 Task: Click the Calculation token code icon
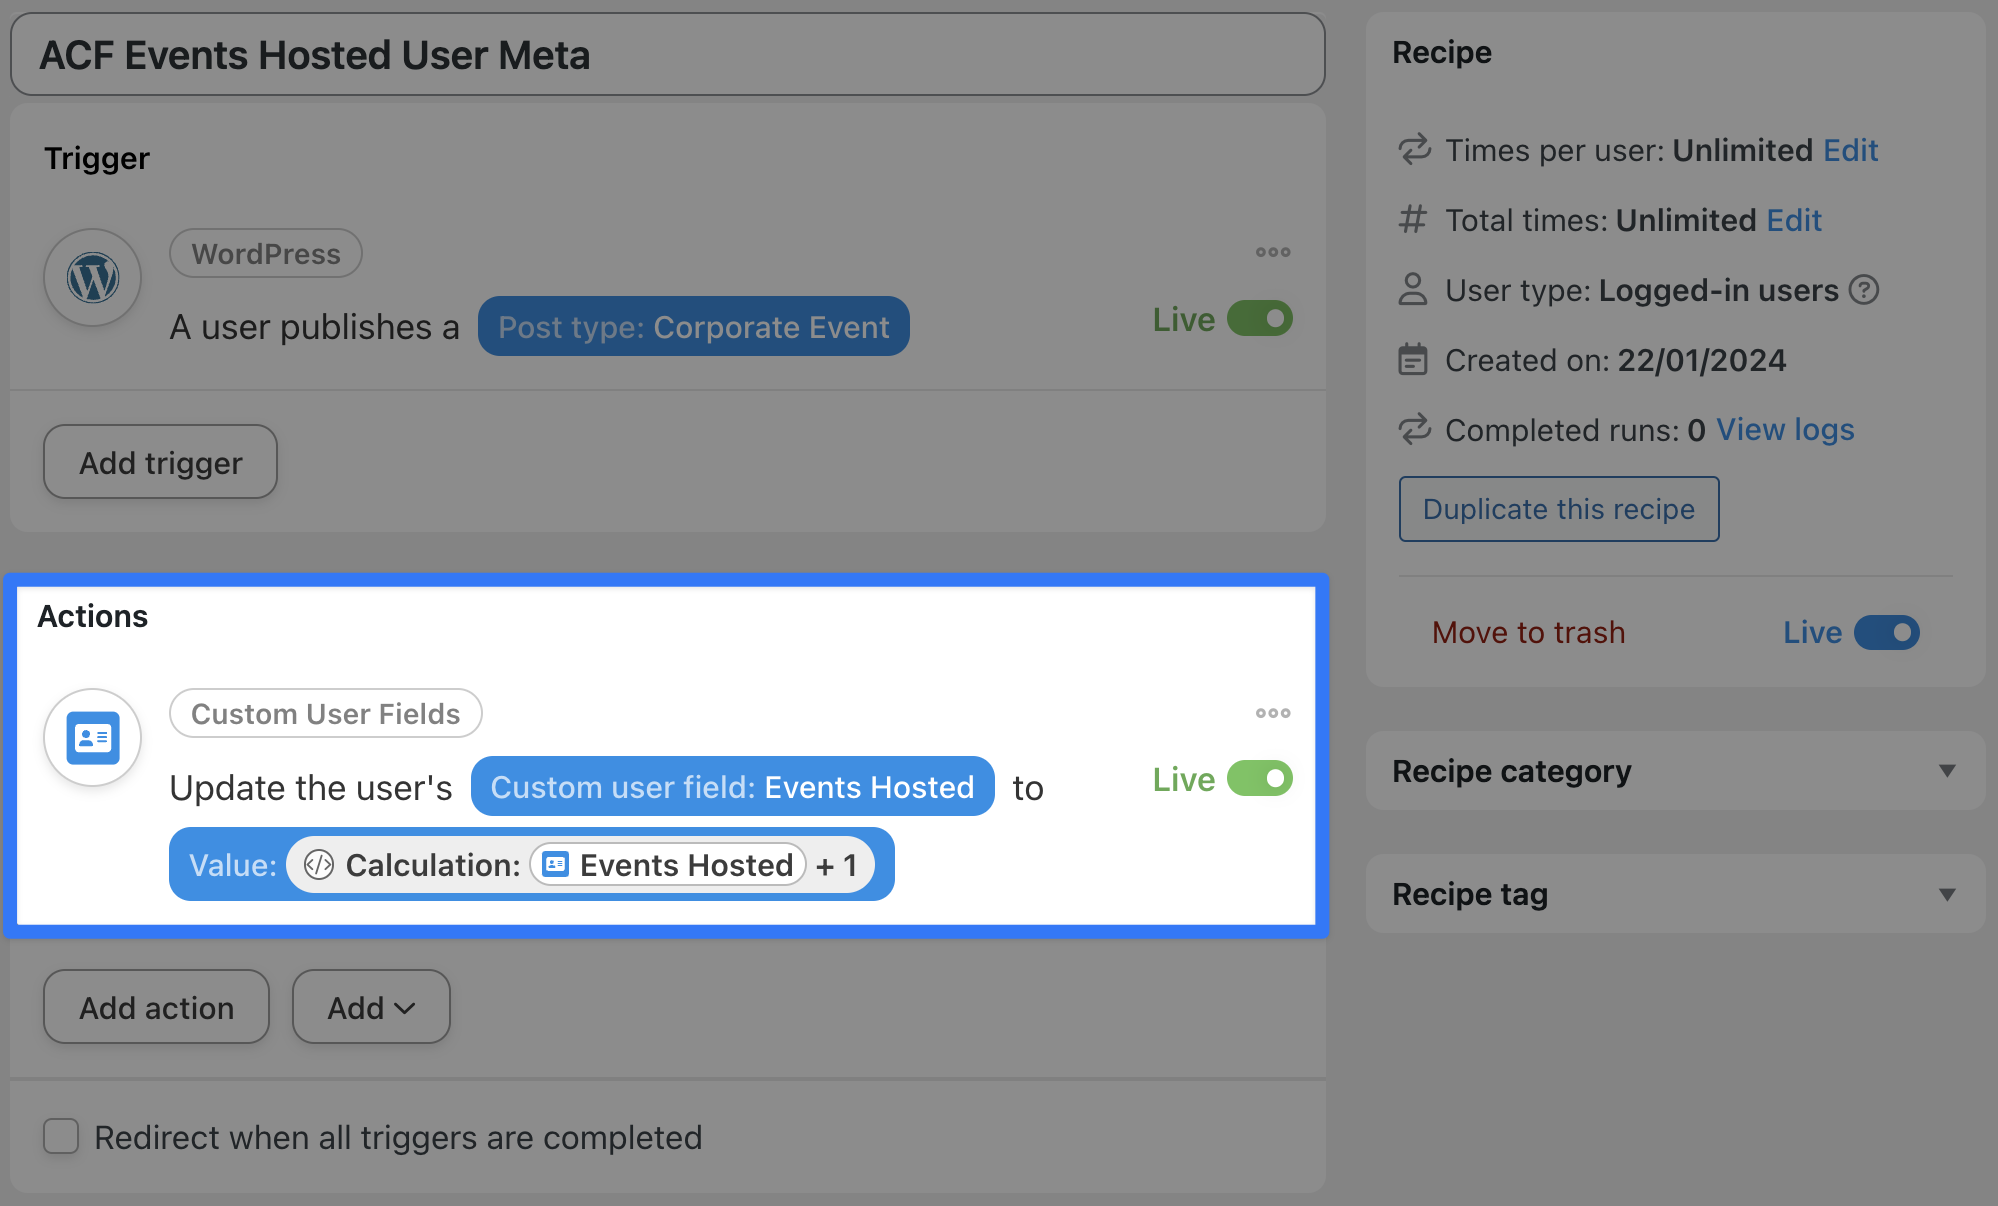pos(319,865)
